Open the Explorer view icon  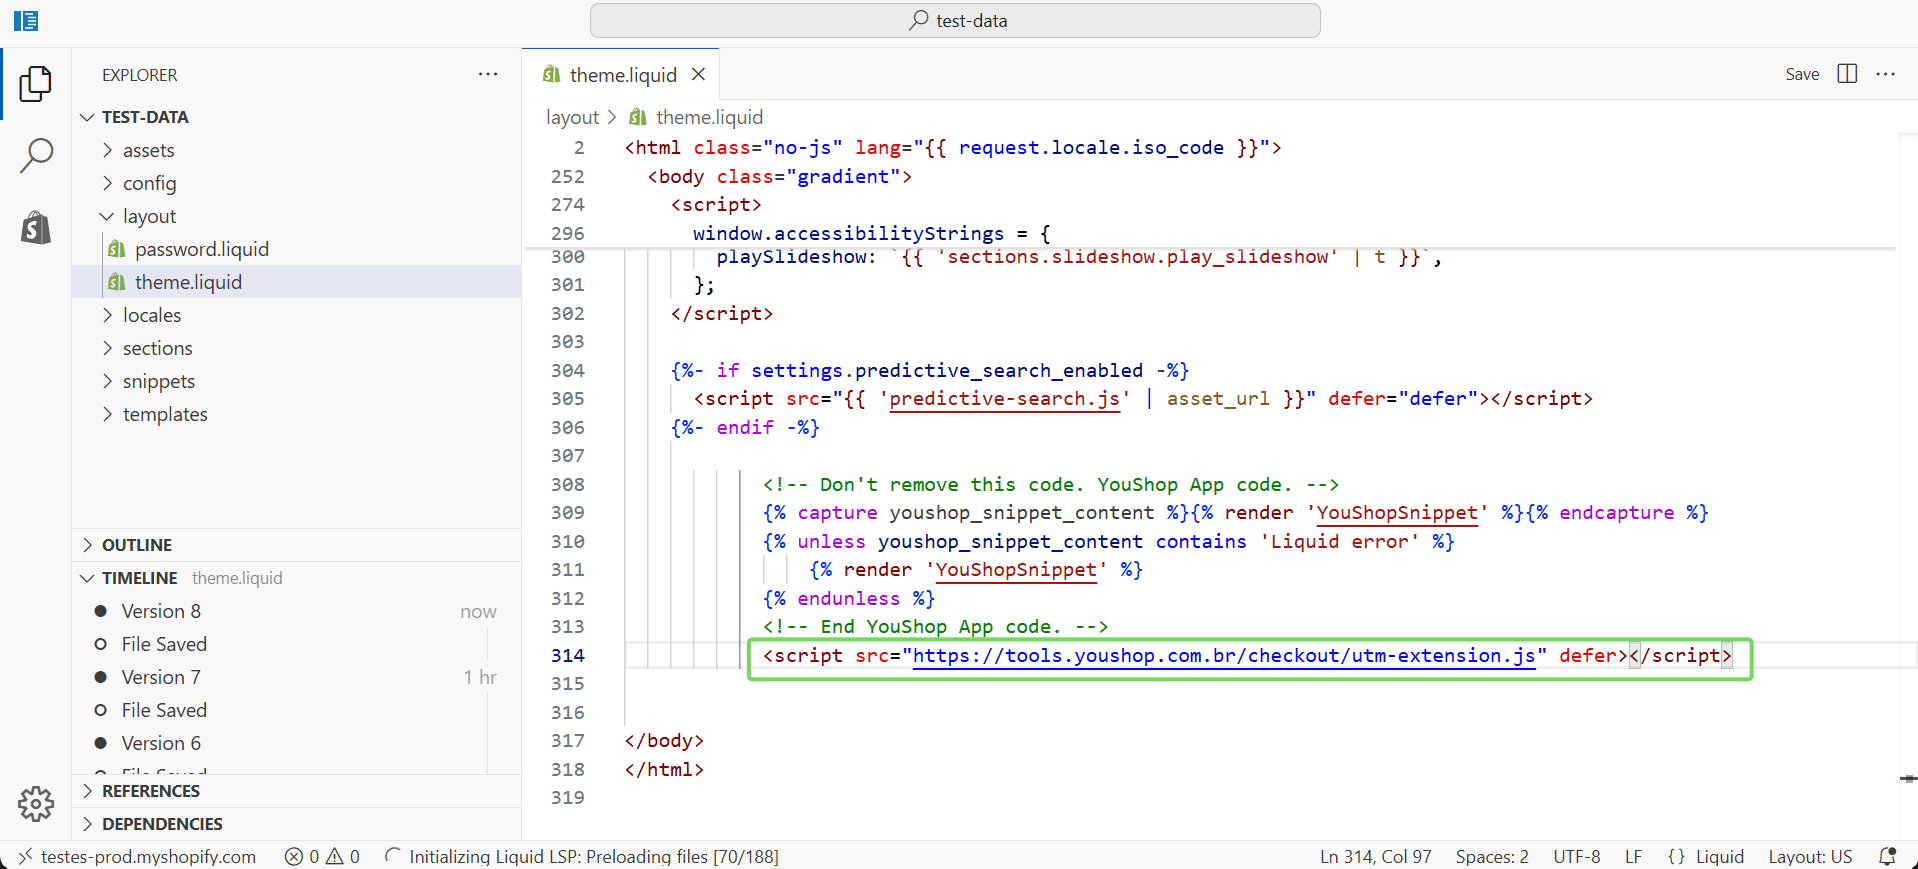pos(36,83)
